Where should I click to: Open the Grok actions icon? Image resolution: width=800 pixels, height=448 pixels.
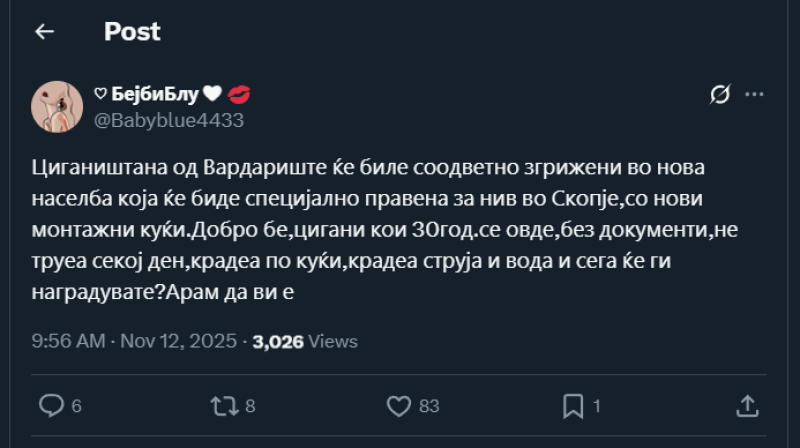(x=719, y=95)
